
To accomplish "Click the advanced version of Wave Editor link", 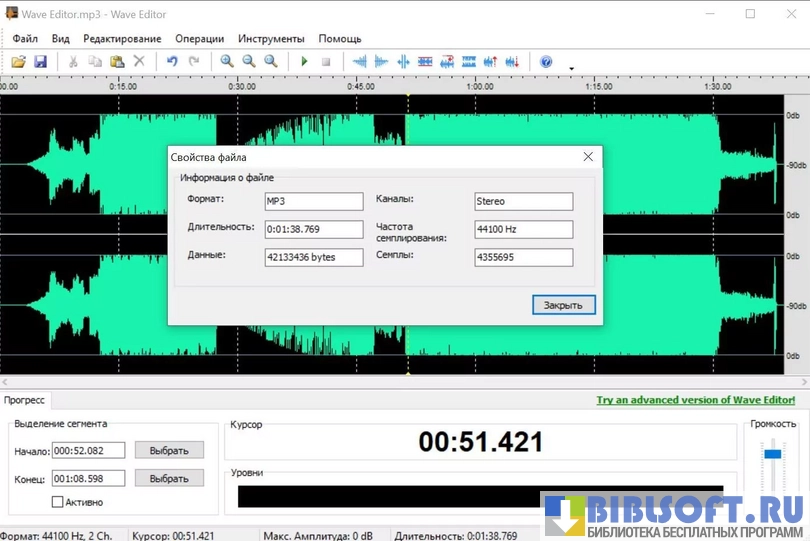I will (x=696, y=400).
